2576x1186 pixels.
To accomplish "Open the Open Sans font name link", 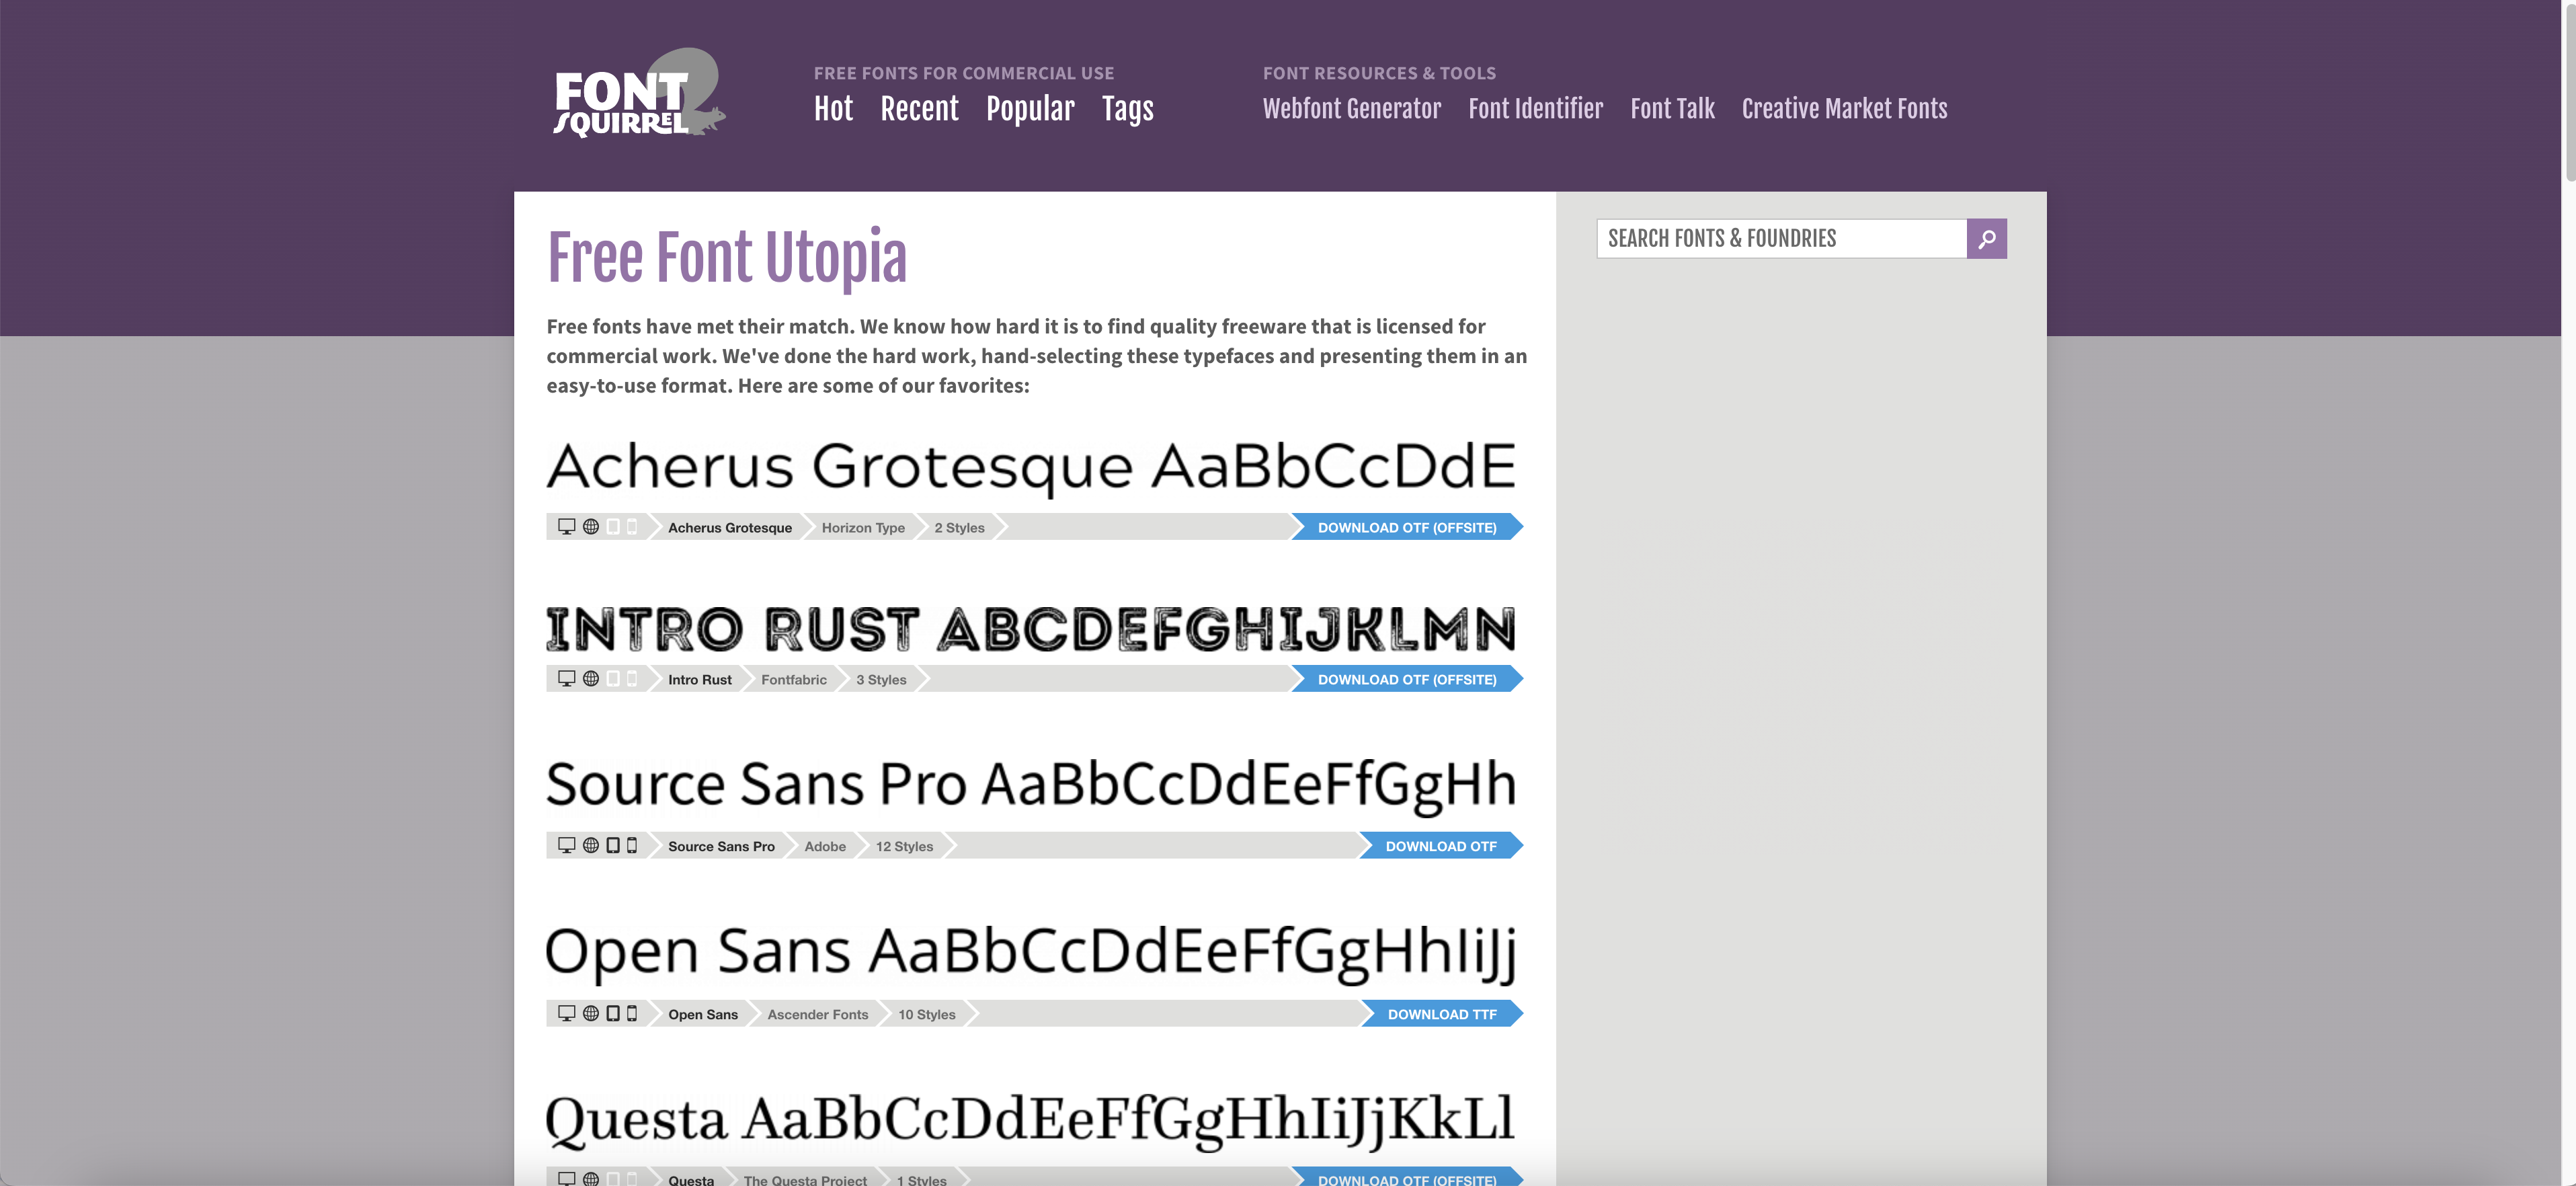I will point(703,1015).
